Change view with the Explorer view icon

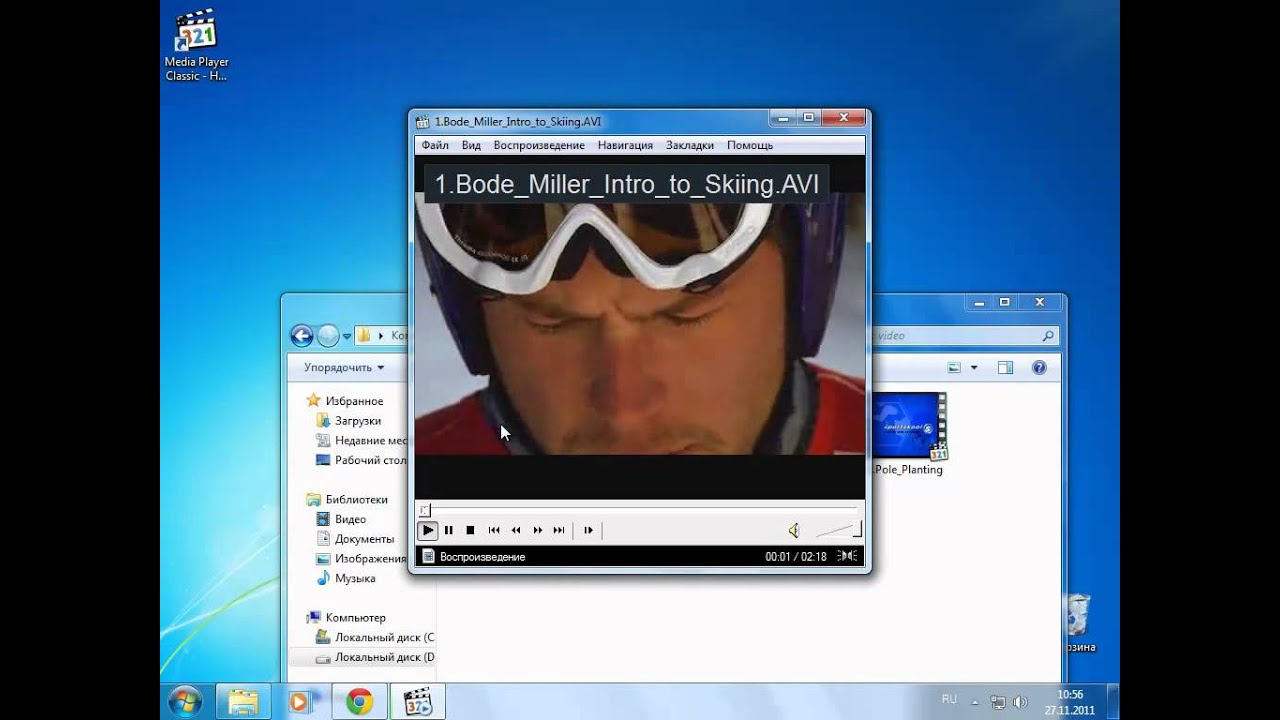[x=954, y=368]
